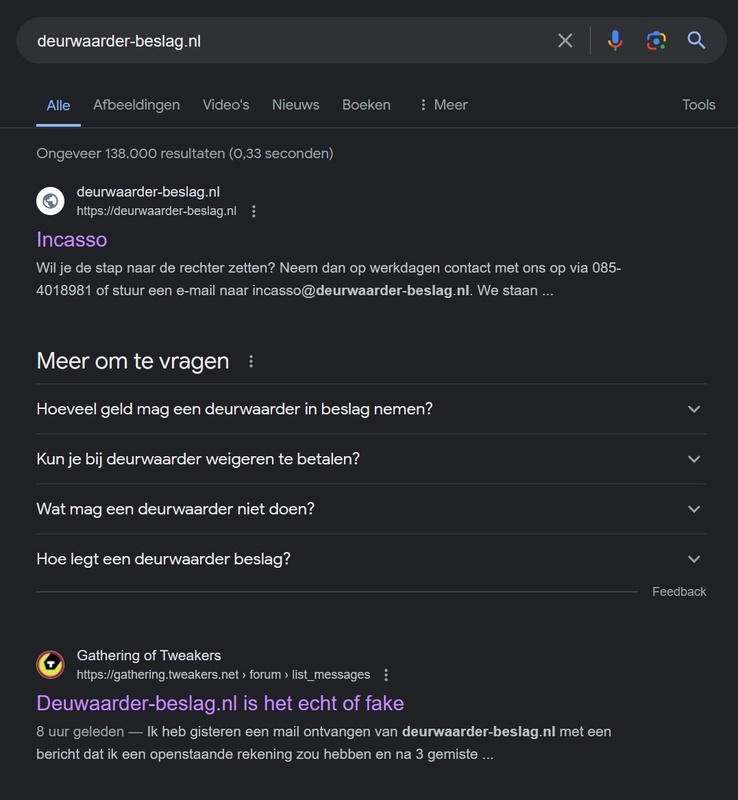Open the Meer dropdown menu

coord(442,105)
